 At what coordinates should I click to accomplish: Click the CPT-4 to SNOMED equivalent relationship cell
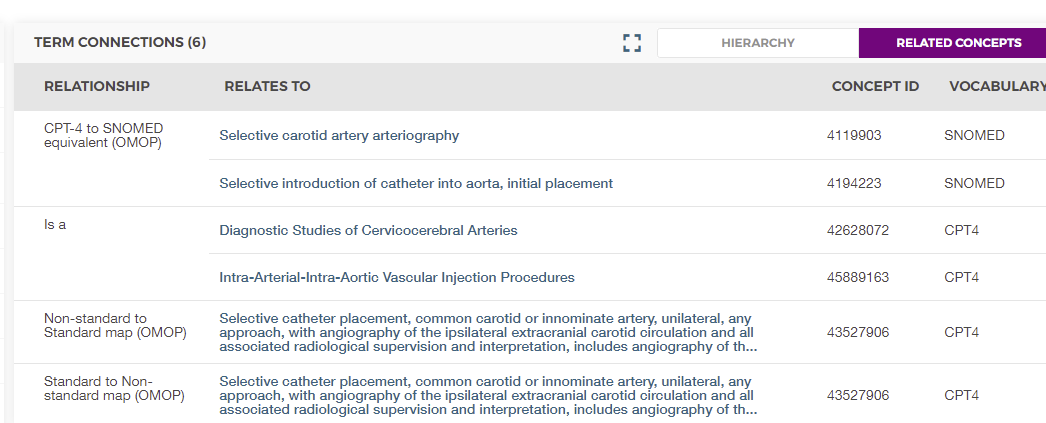point(103,135)
